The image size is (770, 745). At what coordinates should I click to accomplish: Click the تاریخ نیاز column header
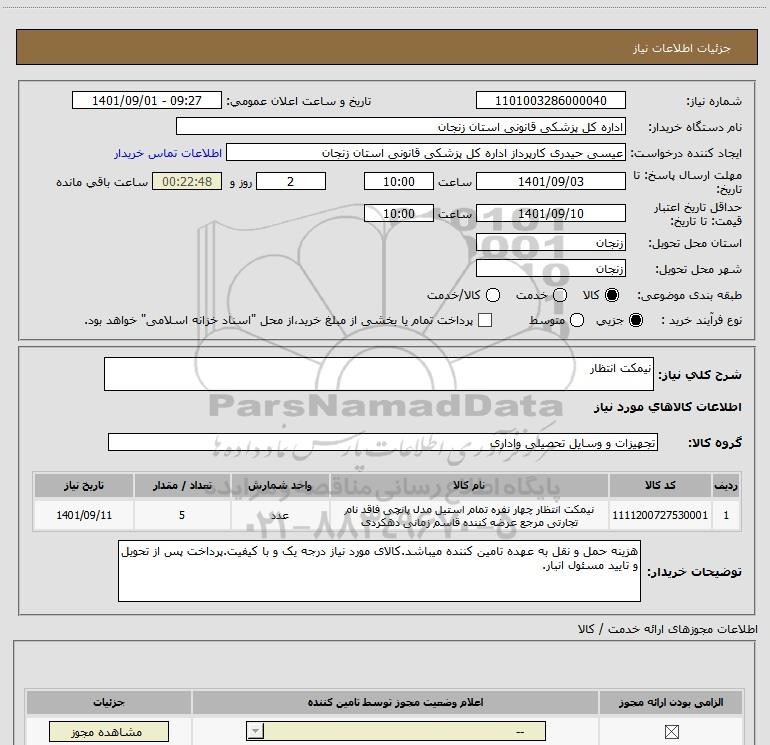pyautogui.click(x=83, y=485)
